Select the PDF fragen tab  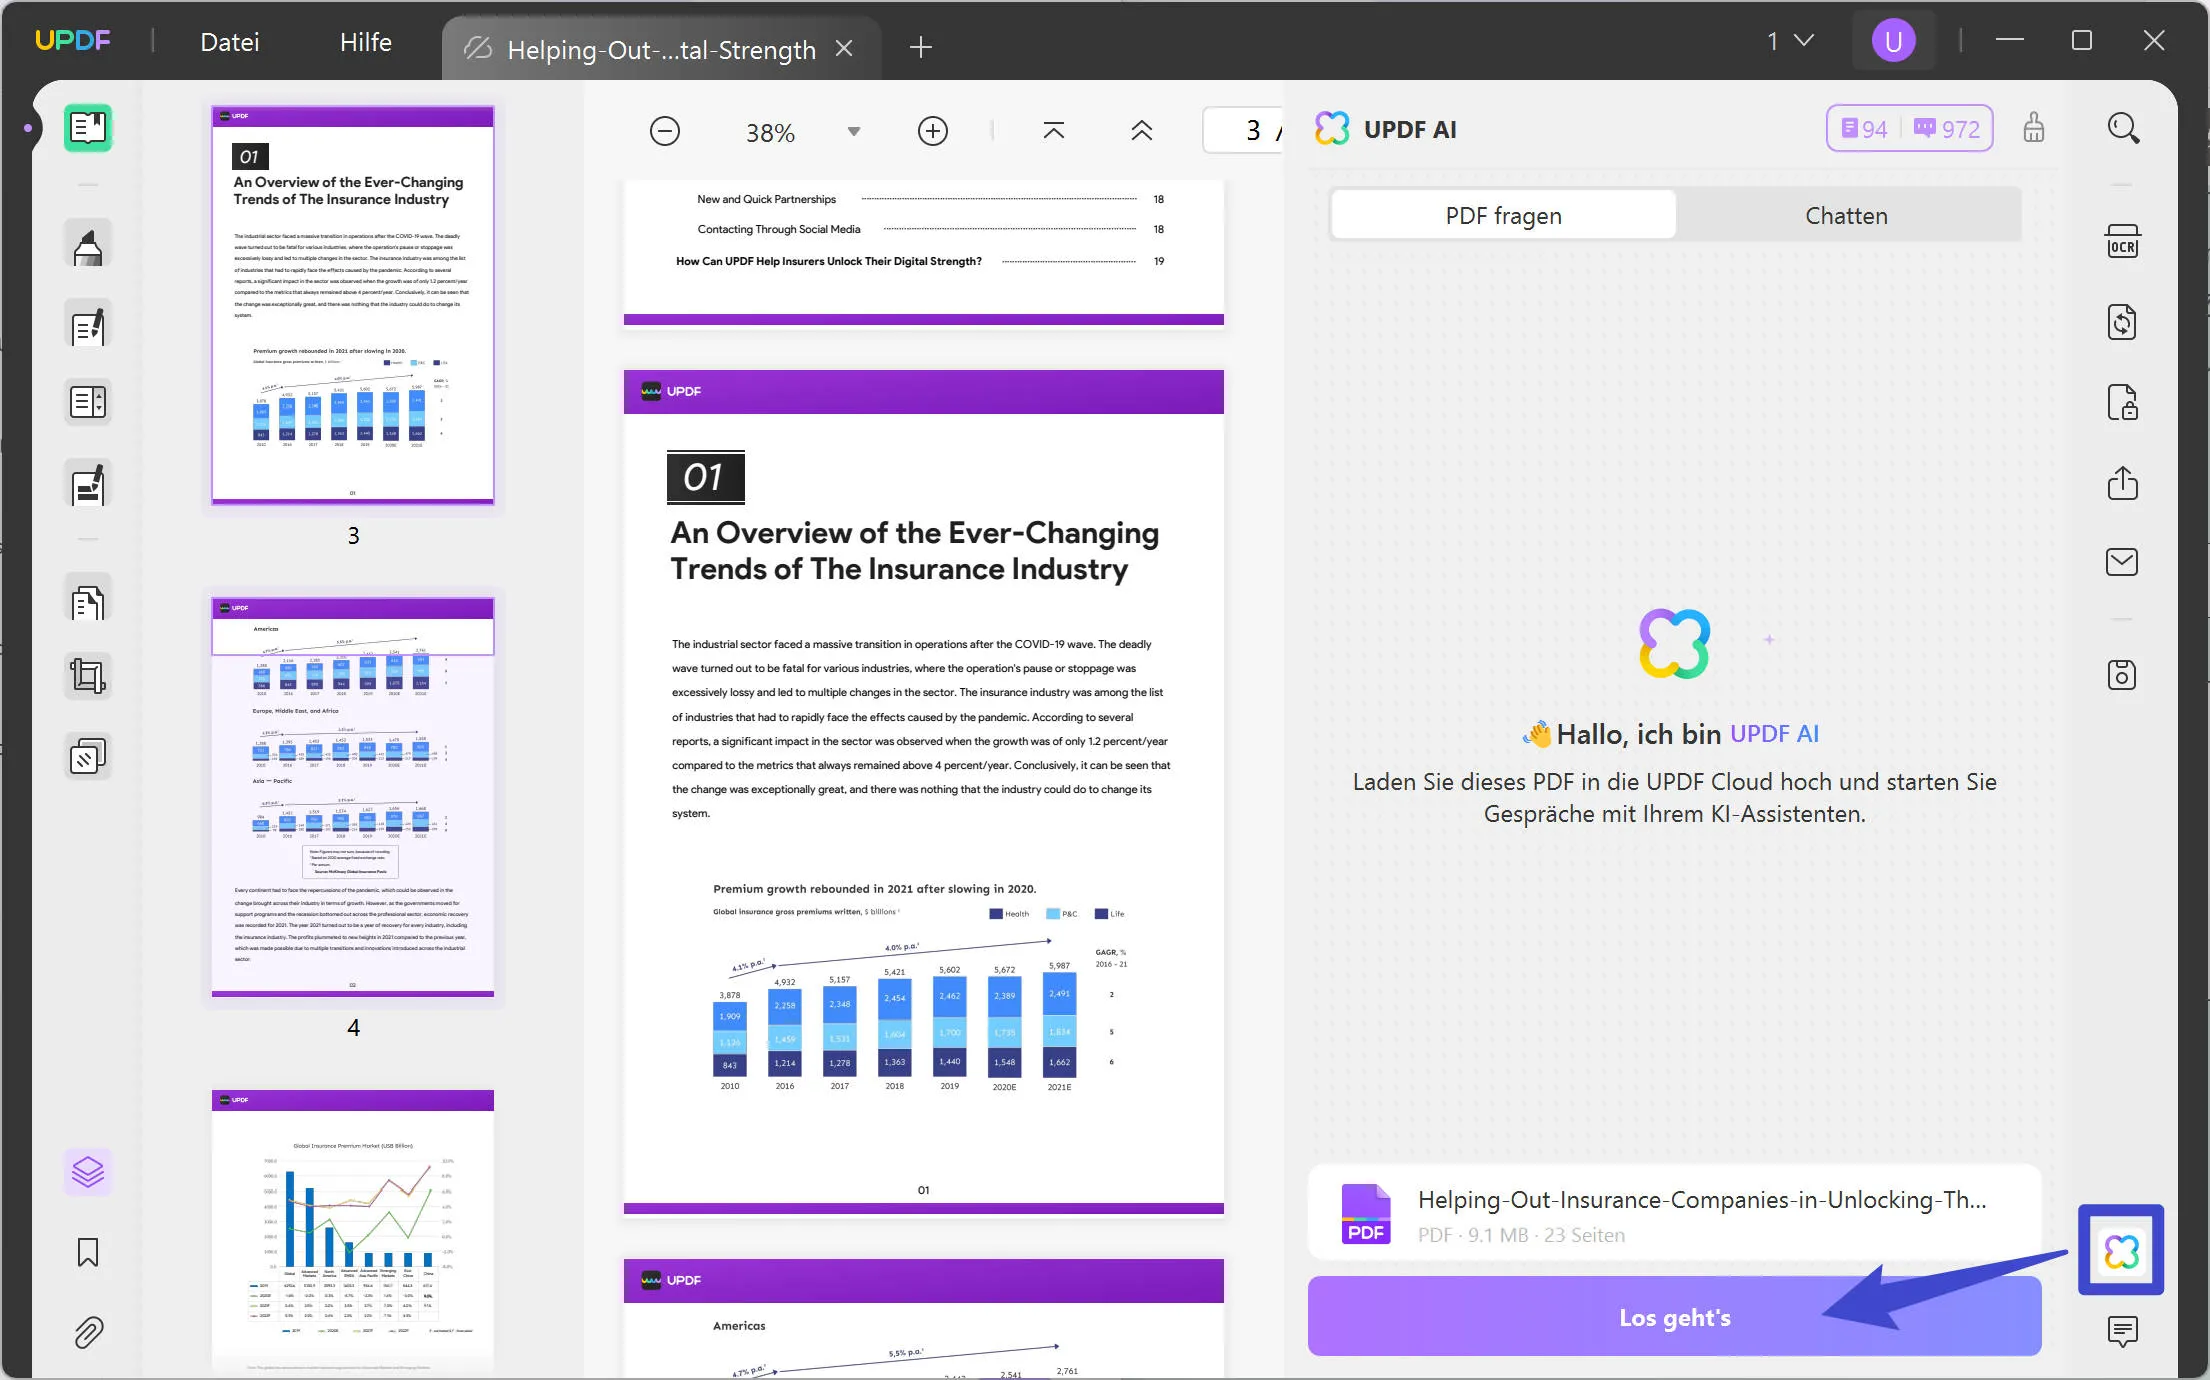pyautogui.click(x=1503, y=215)
